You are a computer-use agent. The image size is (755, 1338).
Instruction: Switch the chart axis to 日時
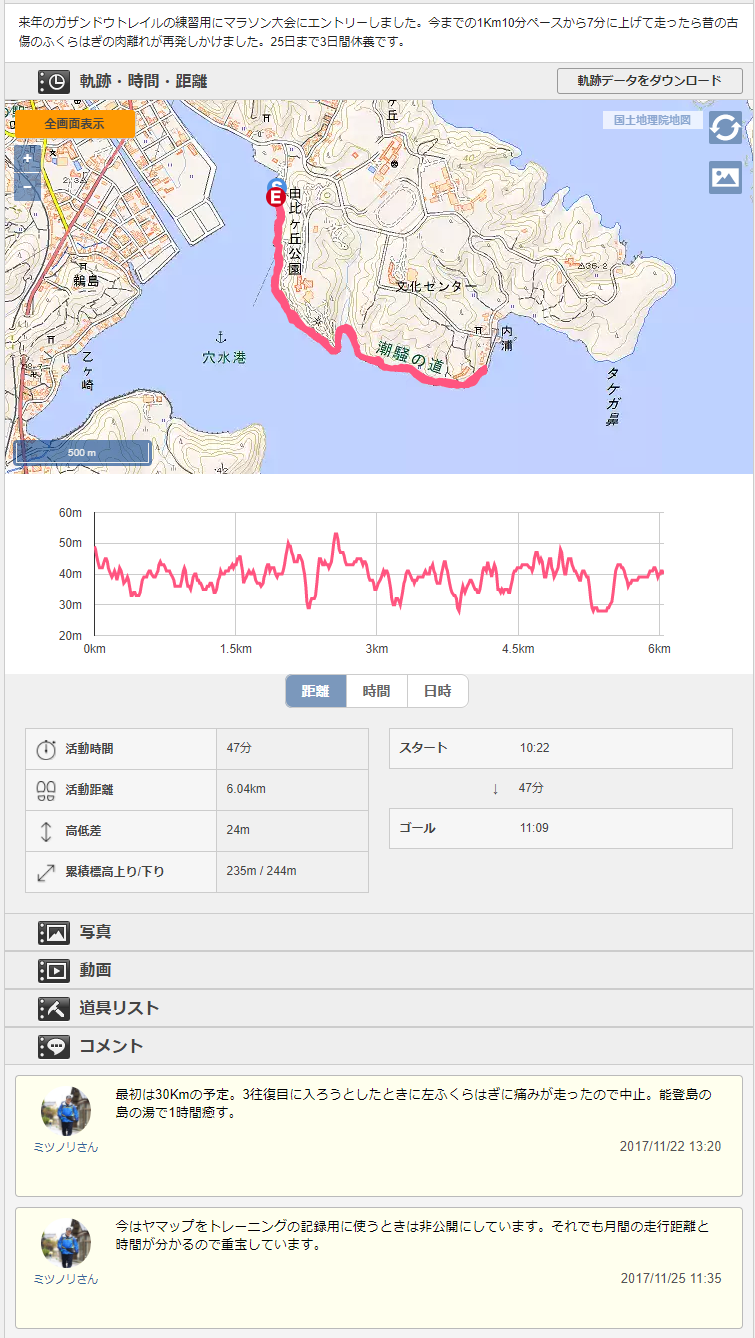[437, 691]
